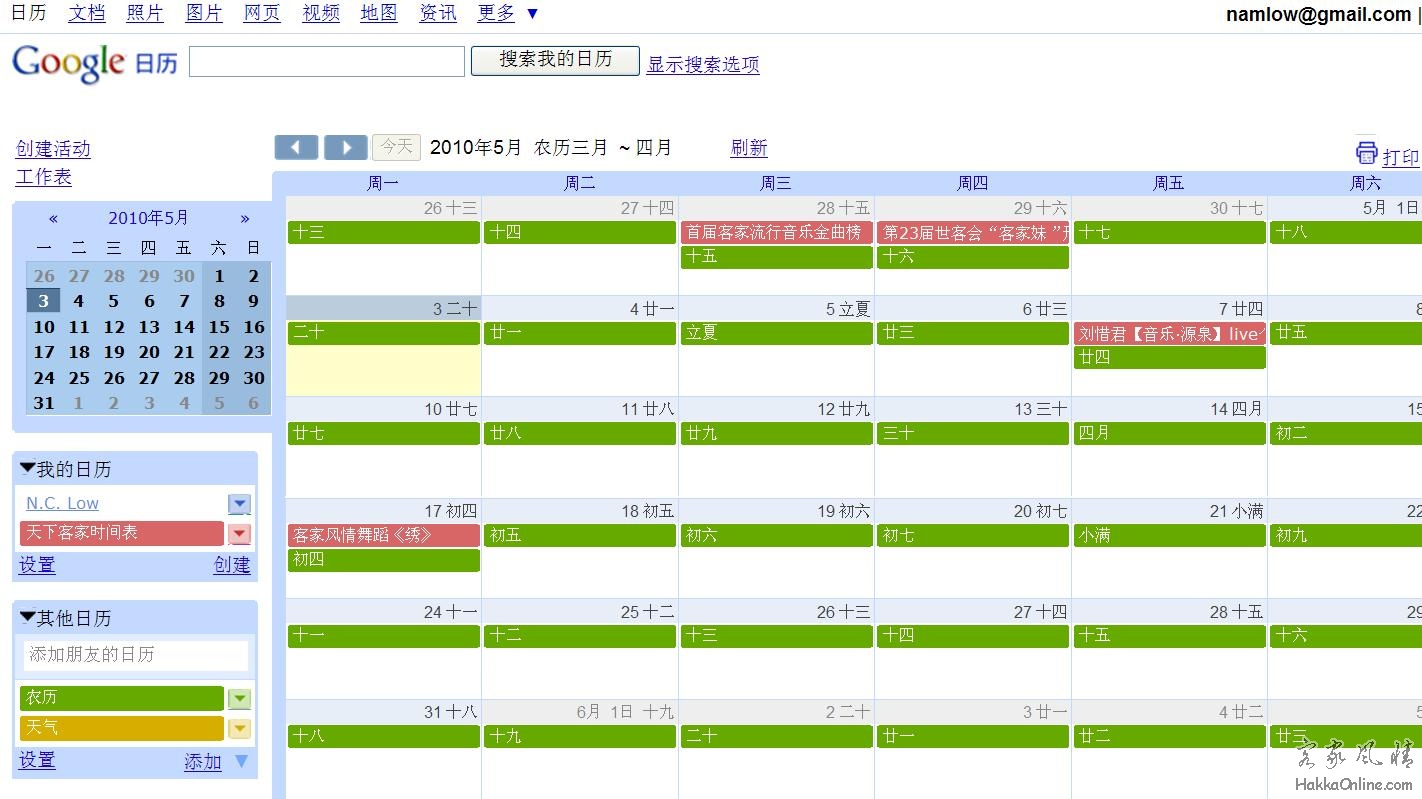Toggle visibility of 天下客家时间表 calendar
Viewport: 1422px width, 799px height.
pyautogui.click(x=120, y=533)
